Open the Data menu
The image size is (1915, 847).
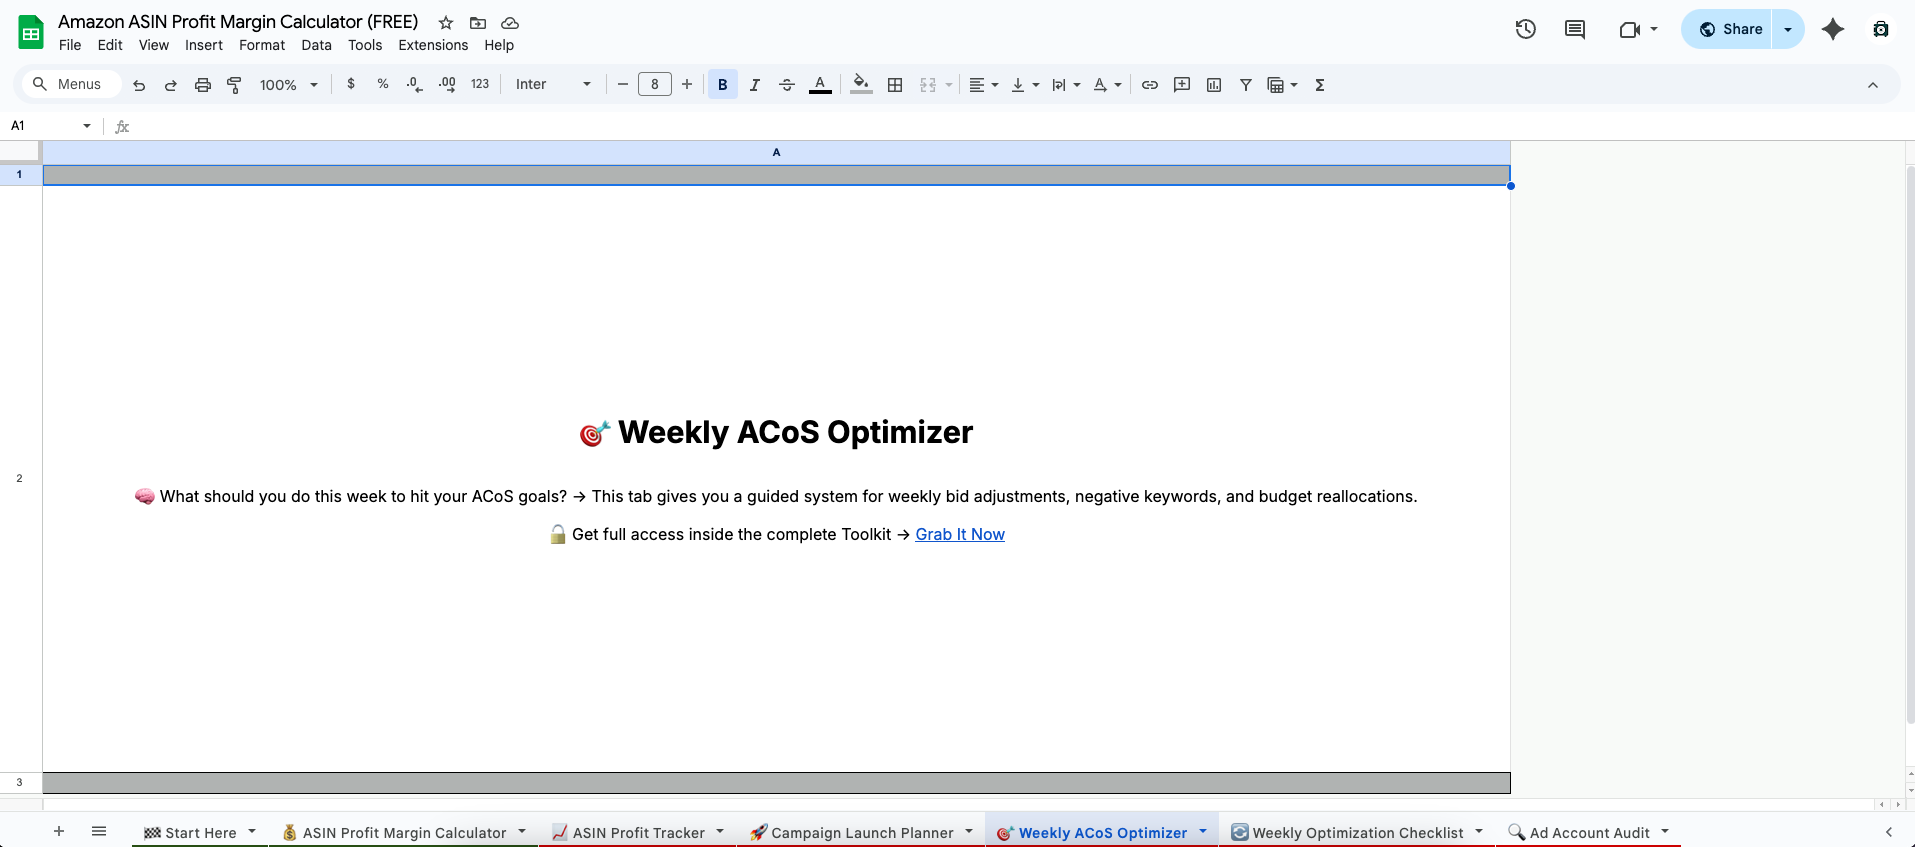pos(316,45)
